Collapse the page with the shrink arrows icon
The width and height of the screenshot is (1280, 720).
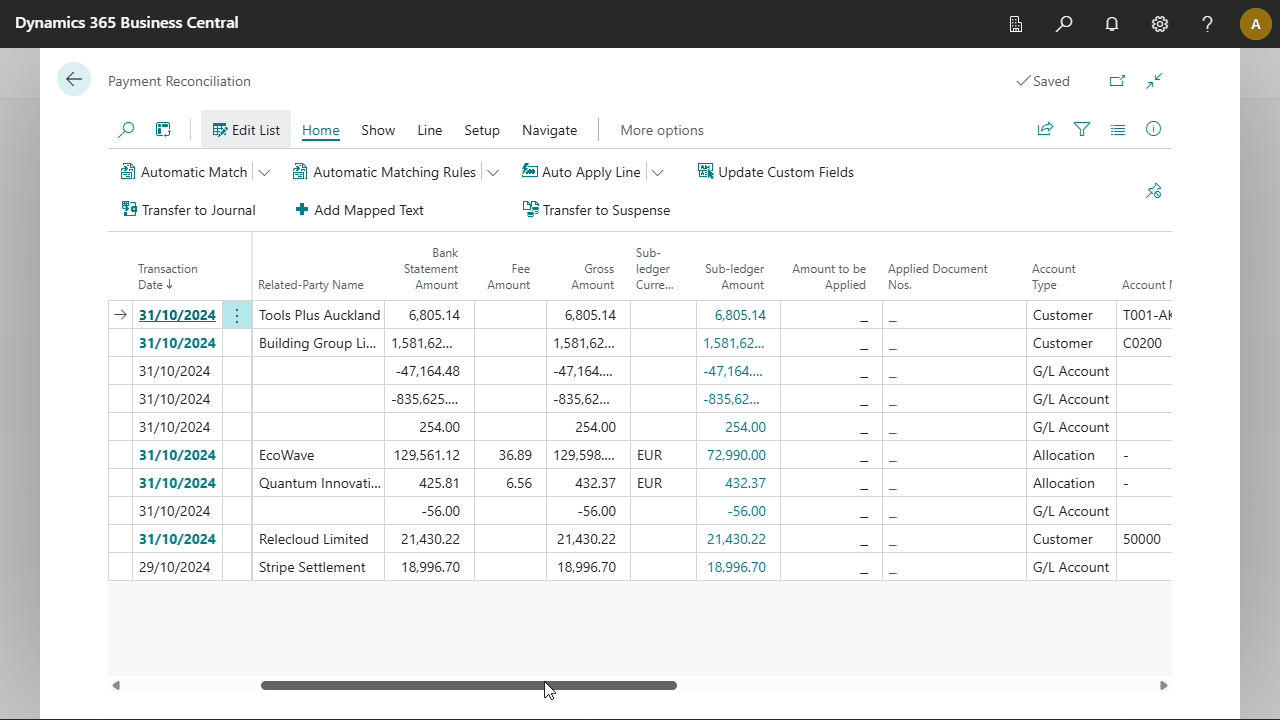tap(1154, 81)
